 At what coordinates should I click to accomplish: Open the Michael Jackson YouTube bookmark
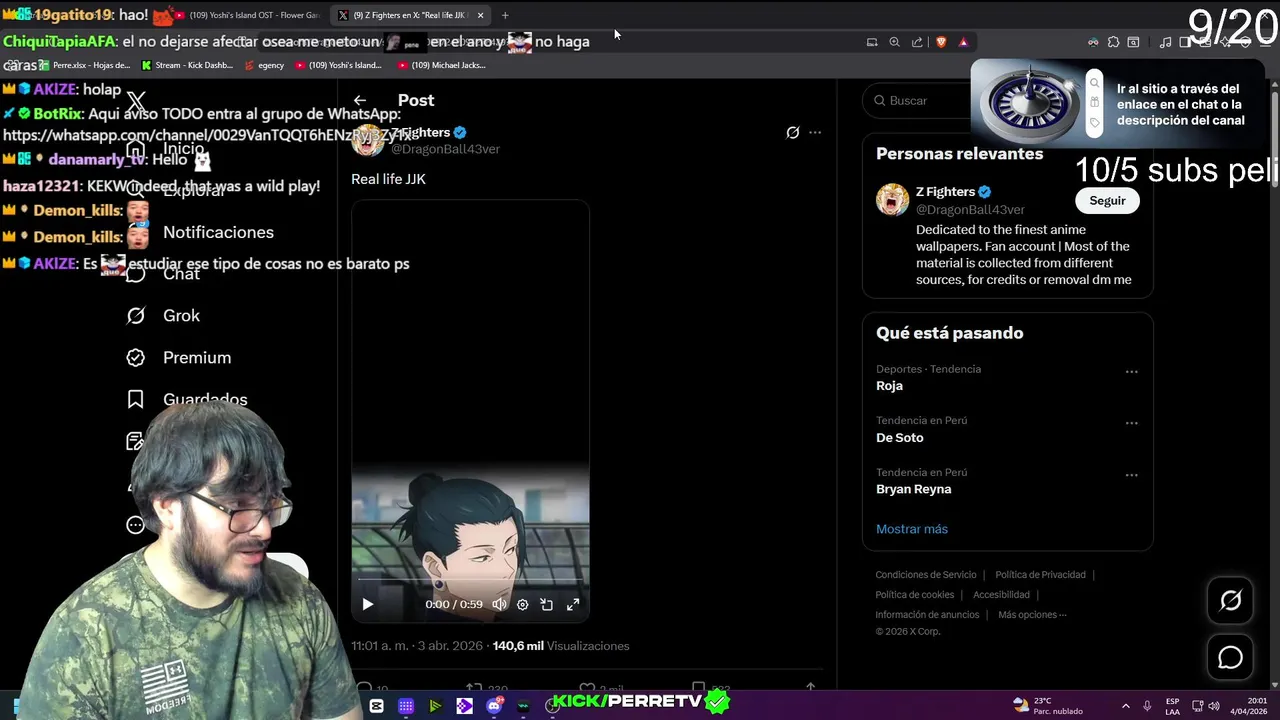(x=441, y=65)
